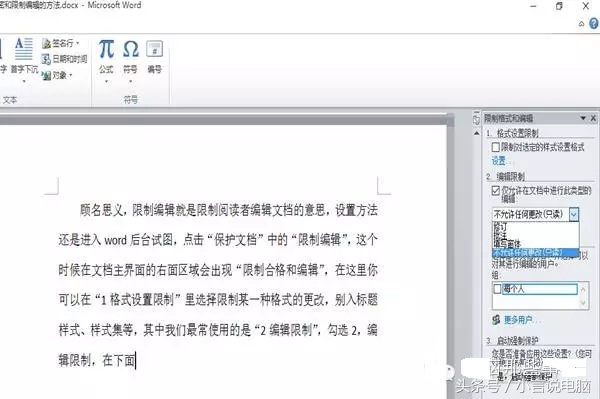The width and height of the screenshot is (600, 399).
Task: Expand the 公式 dropdown arrow
Action: click(x=106, y=81)
